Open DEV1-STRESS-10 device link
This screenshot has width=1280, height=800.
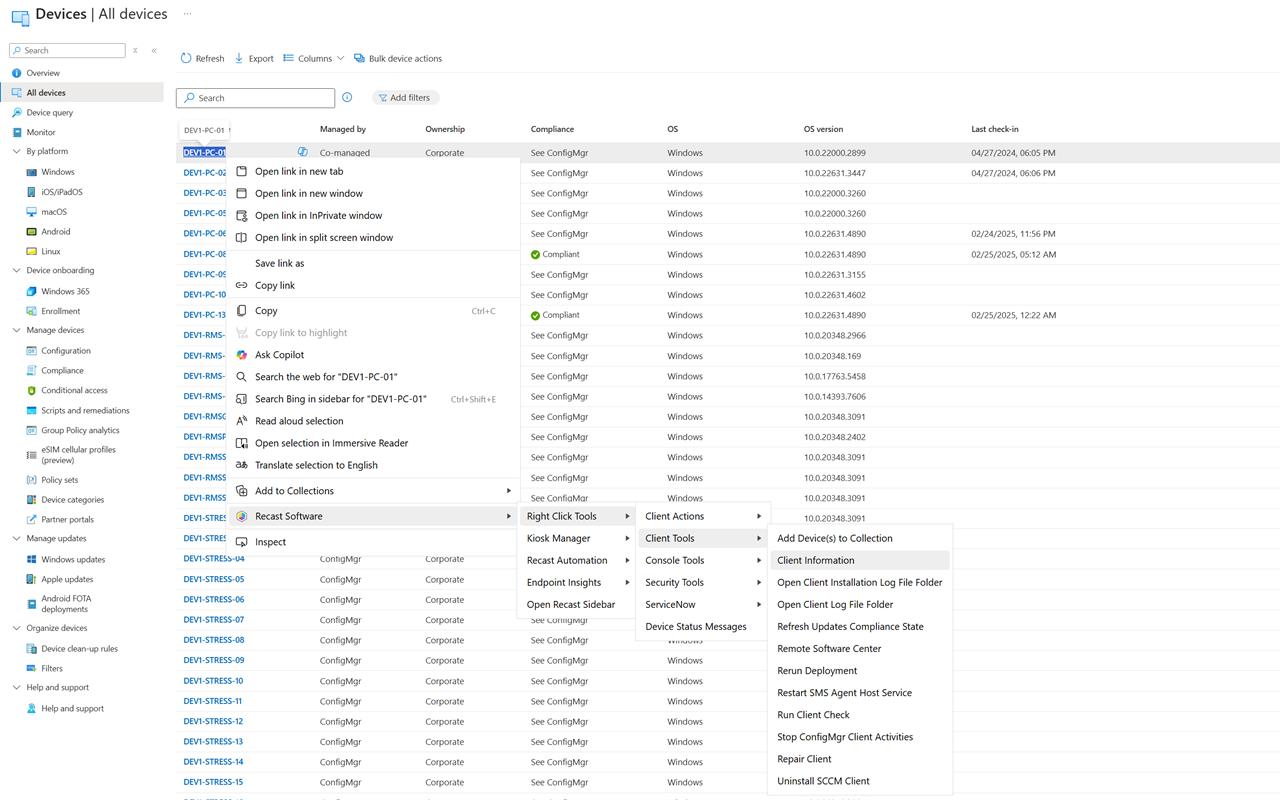(x=213, y=681)
